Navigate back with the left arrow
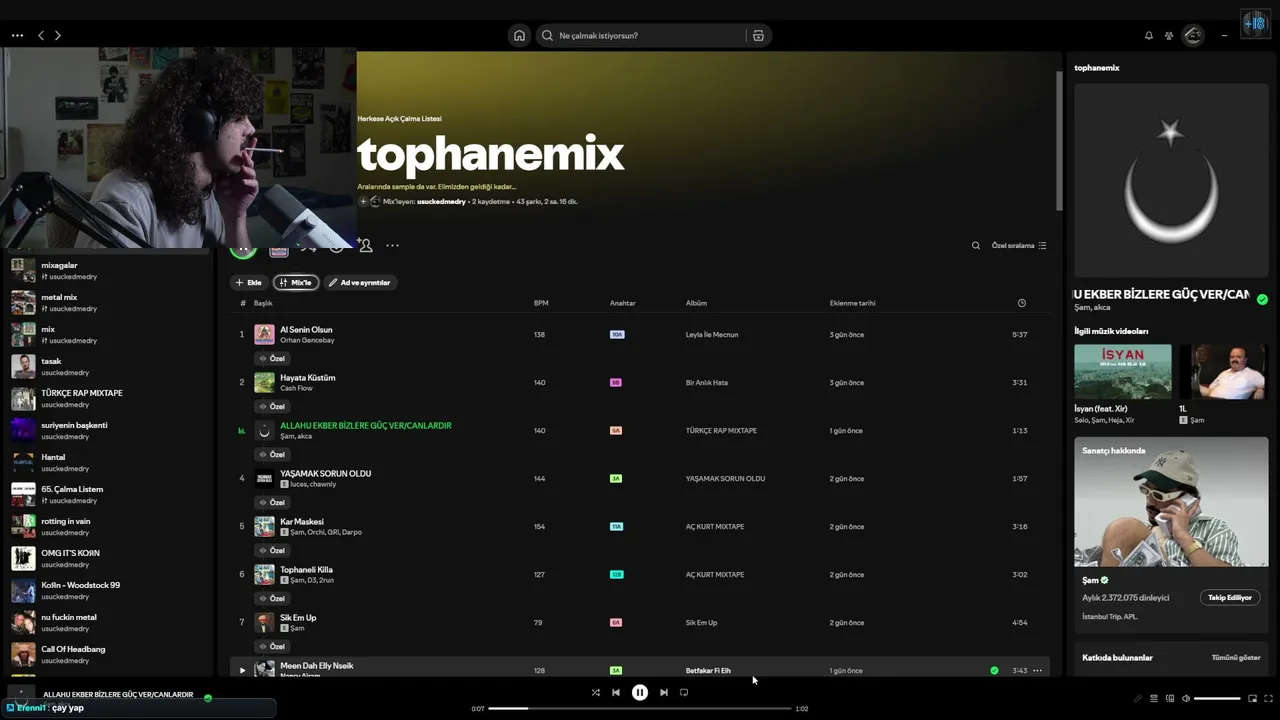The image size is (1280, 720). click(x=41, y=35)
